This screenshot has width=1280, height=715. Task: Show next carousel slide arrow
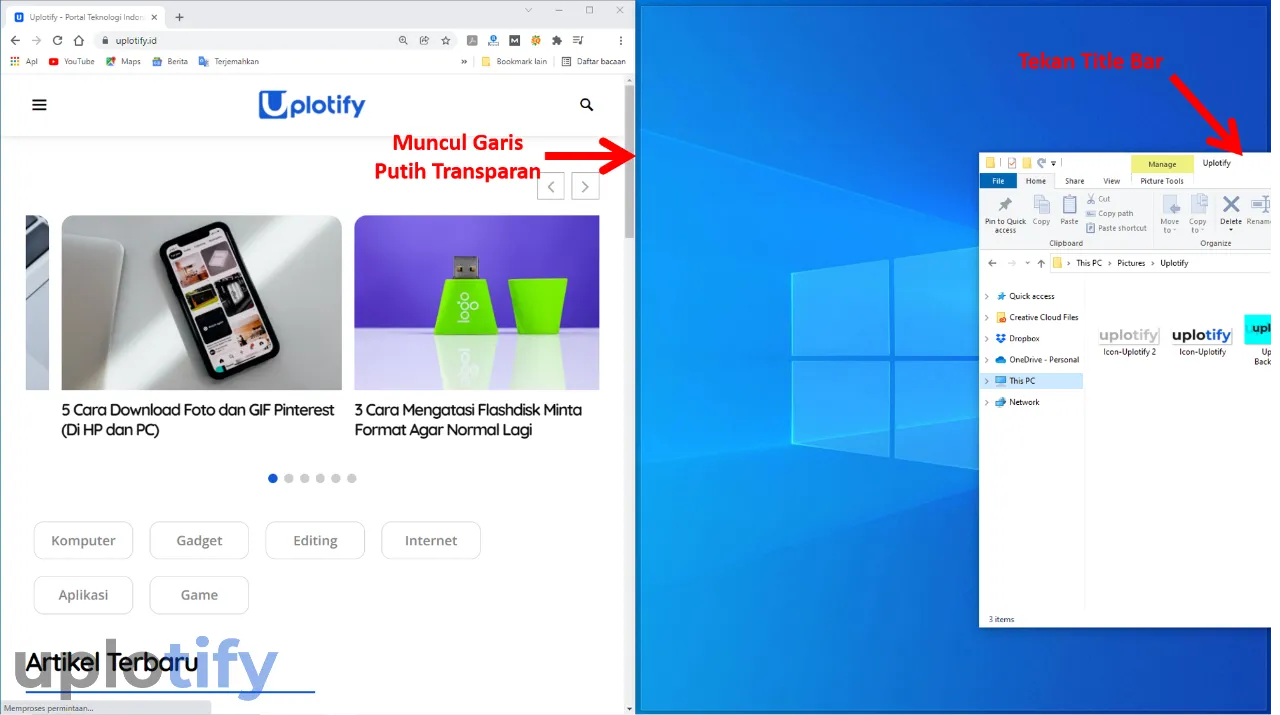[585, 186]
